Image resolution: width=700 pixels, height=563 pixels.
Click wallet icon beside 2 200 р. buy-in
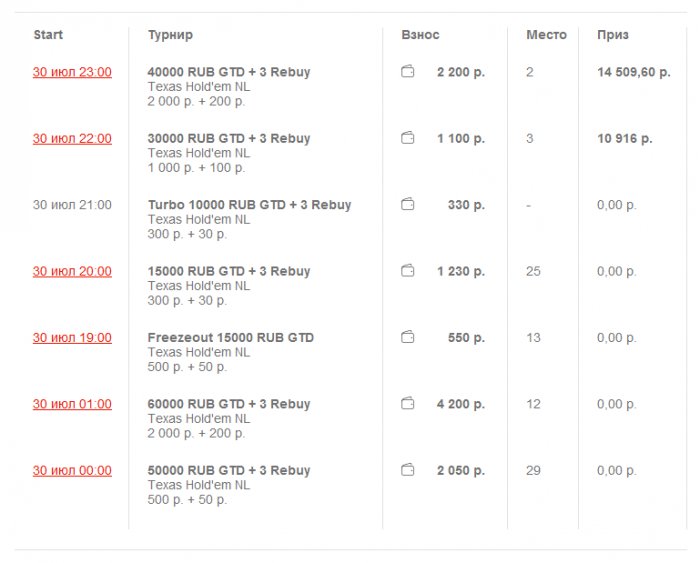(x=408, y=72)
